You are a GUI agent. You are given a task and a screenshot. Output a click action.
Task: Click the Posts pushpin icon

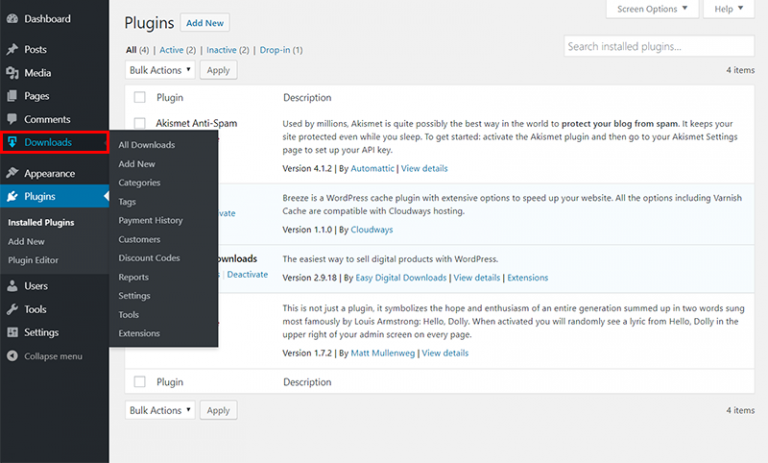tap(12, 49)
